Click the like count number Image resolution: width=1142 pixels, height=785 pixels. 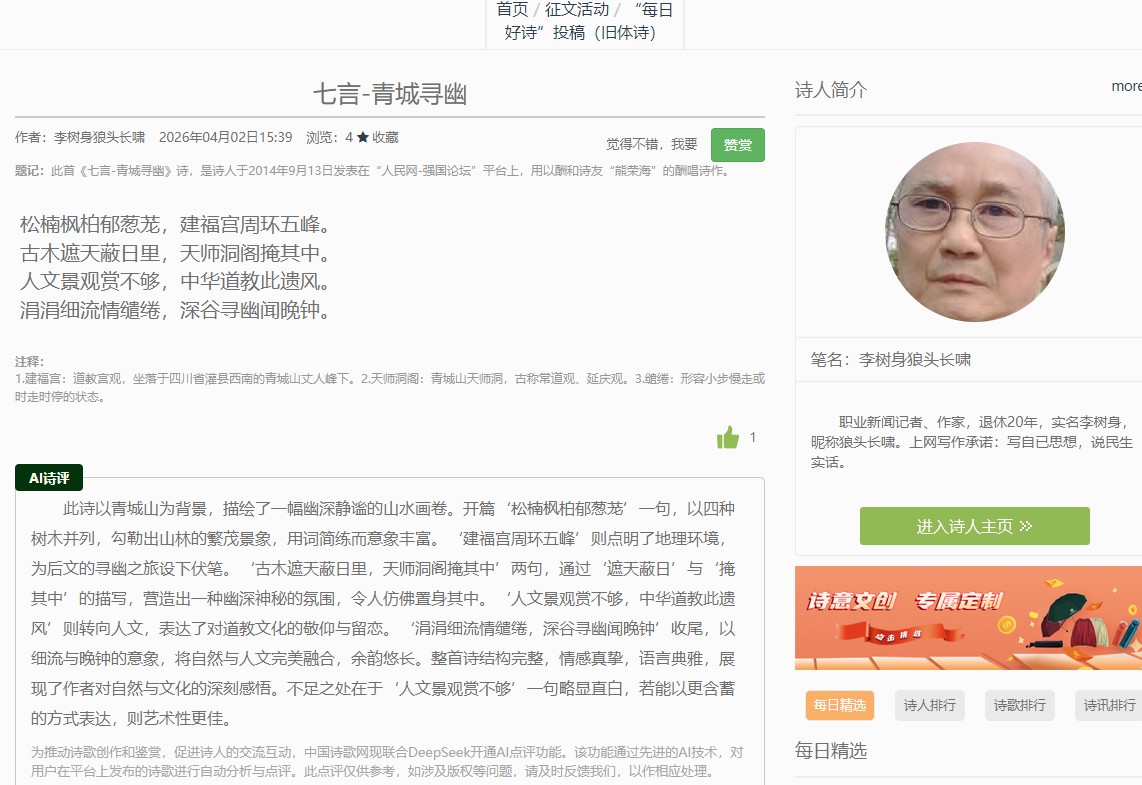[753, 437]
